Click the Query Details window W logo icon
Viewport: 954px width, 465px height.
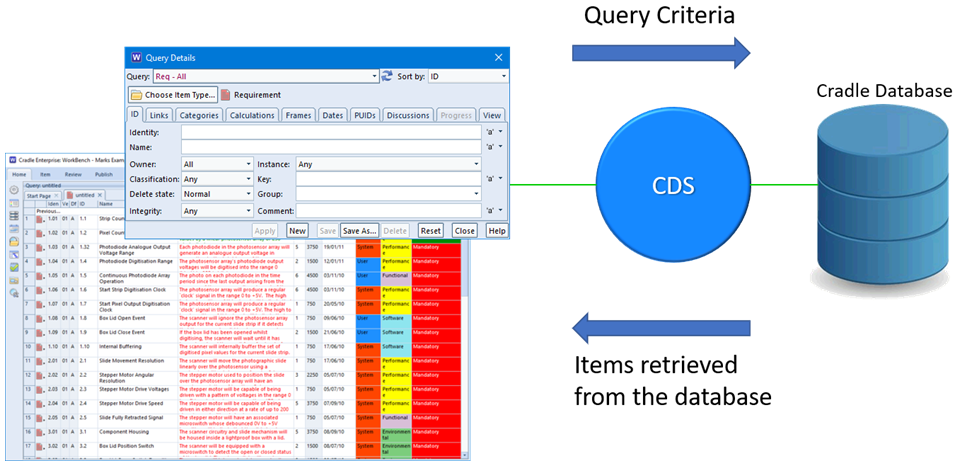136,58
